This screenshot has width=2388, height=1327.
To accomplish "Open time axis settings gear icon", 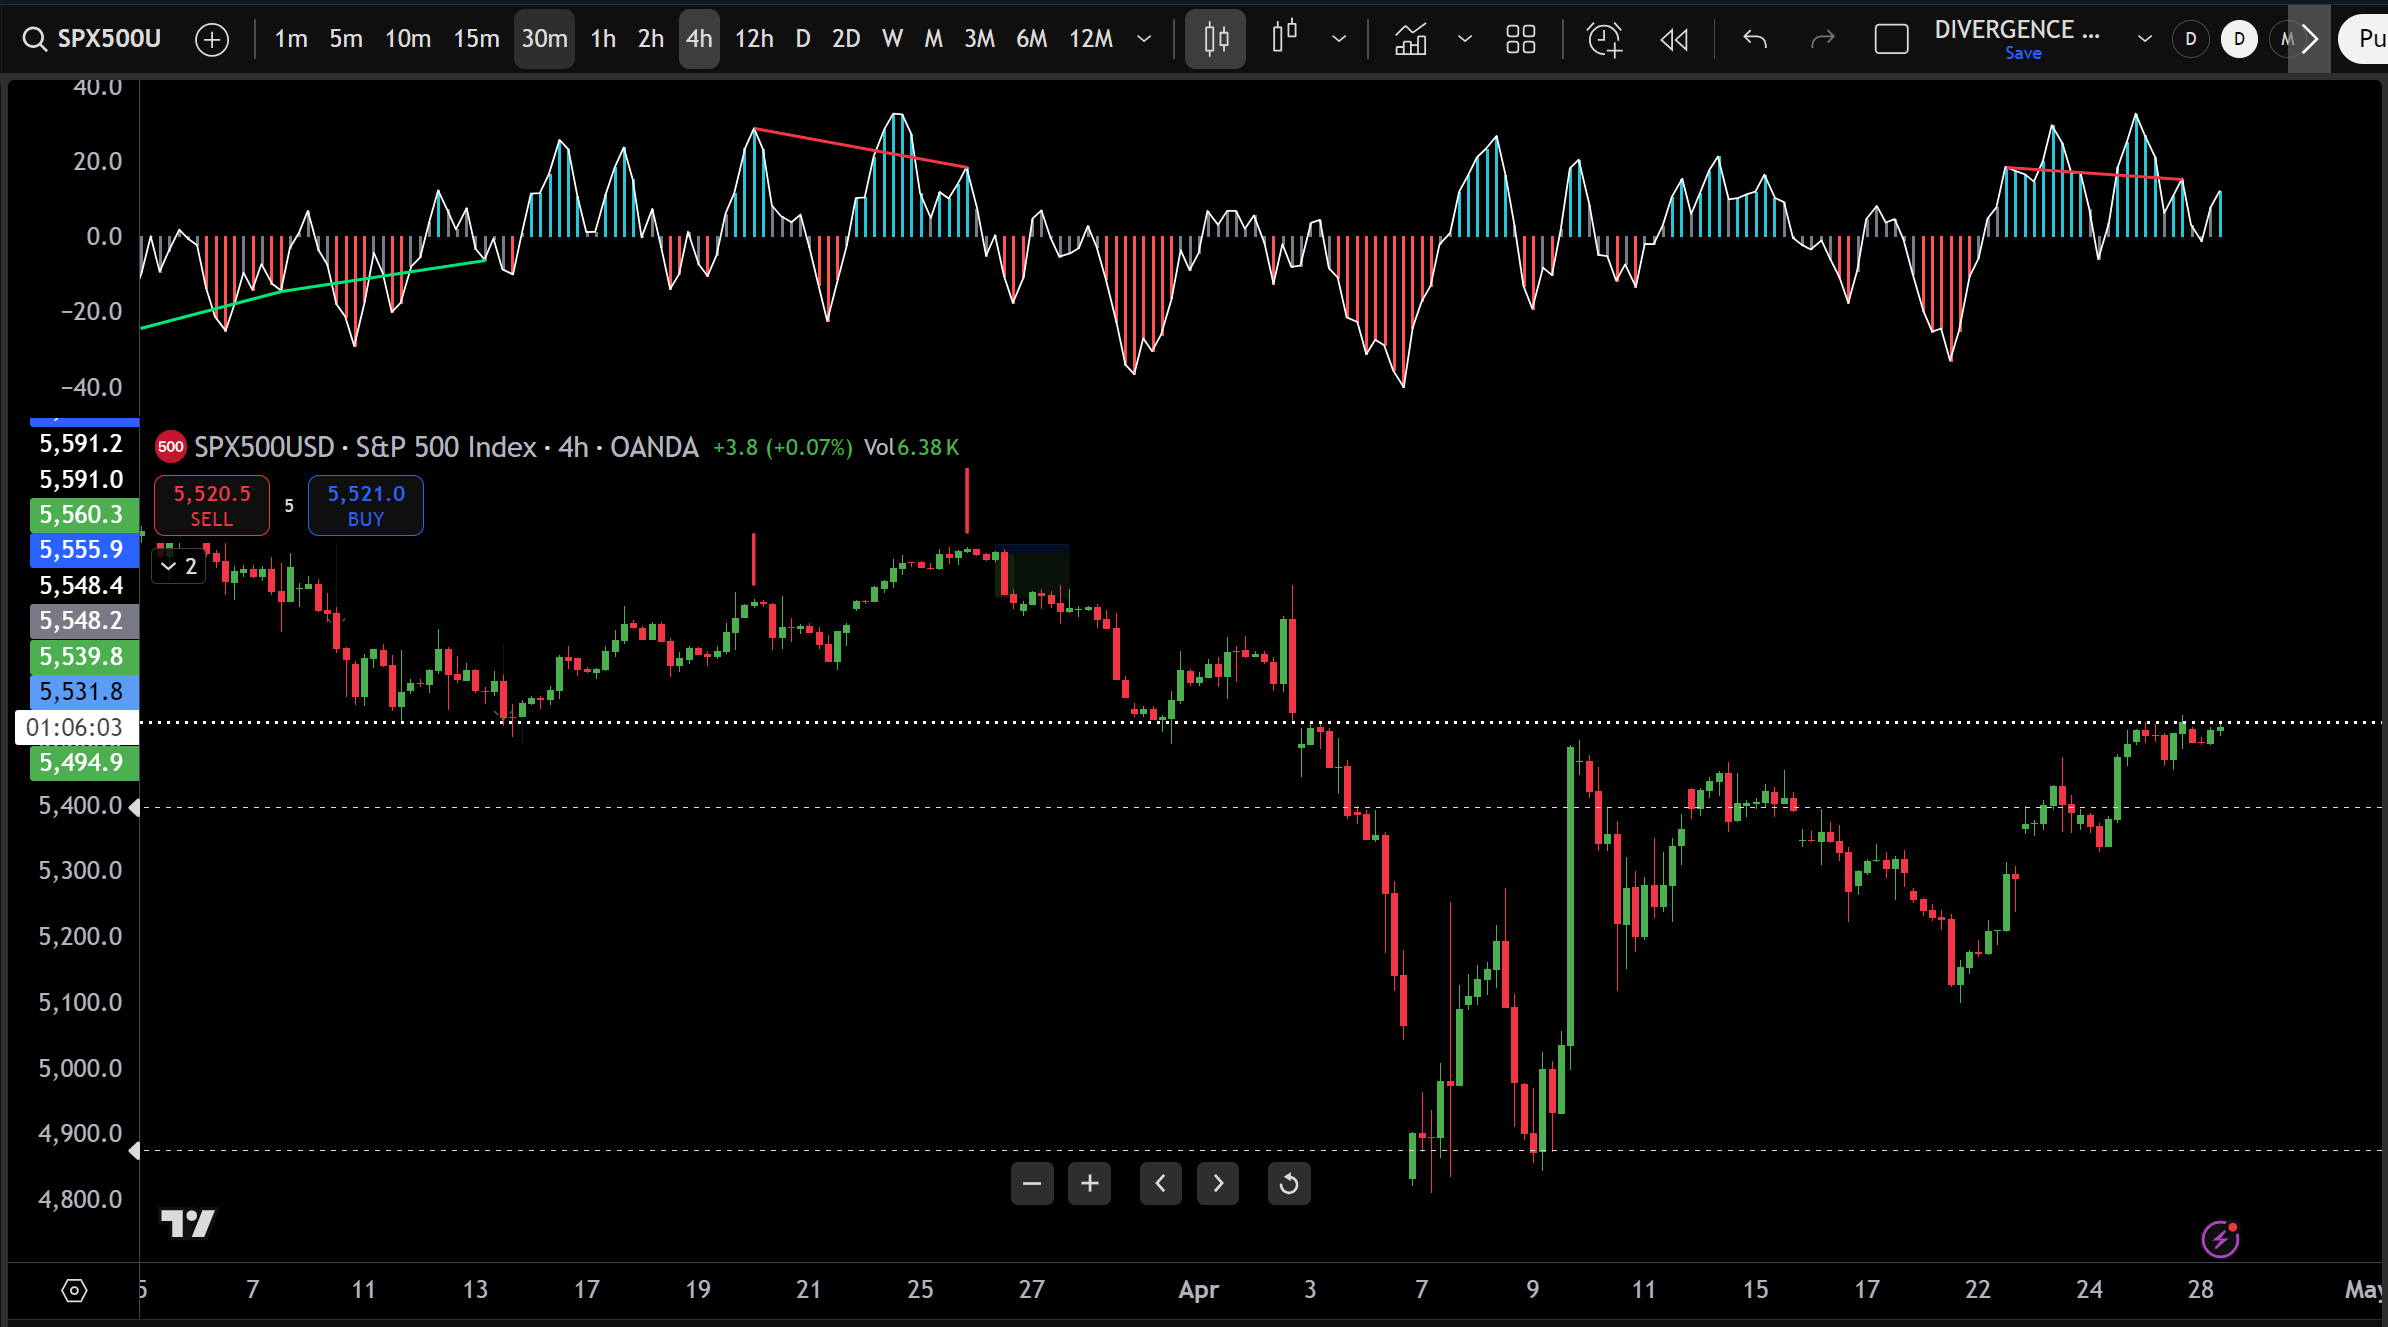I will pos(74,1290).
